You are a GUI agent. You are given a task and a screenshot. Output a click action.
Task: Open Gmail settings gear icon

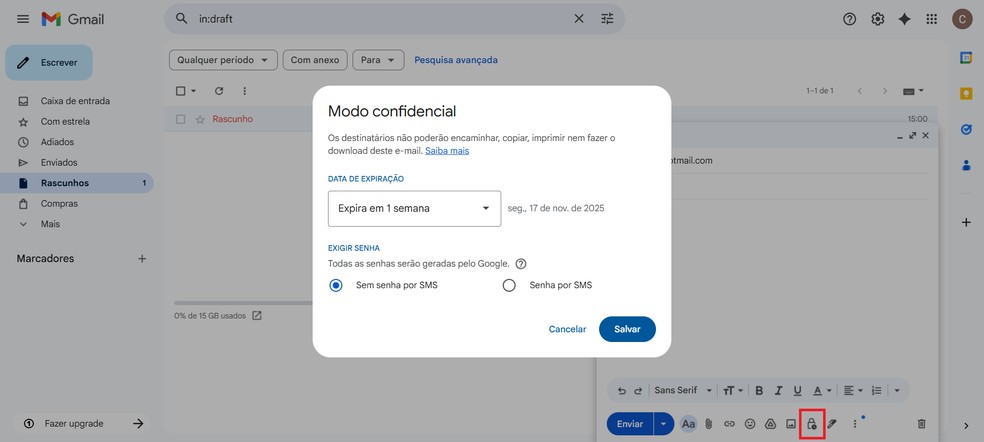[878, 19]
